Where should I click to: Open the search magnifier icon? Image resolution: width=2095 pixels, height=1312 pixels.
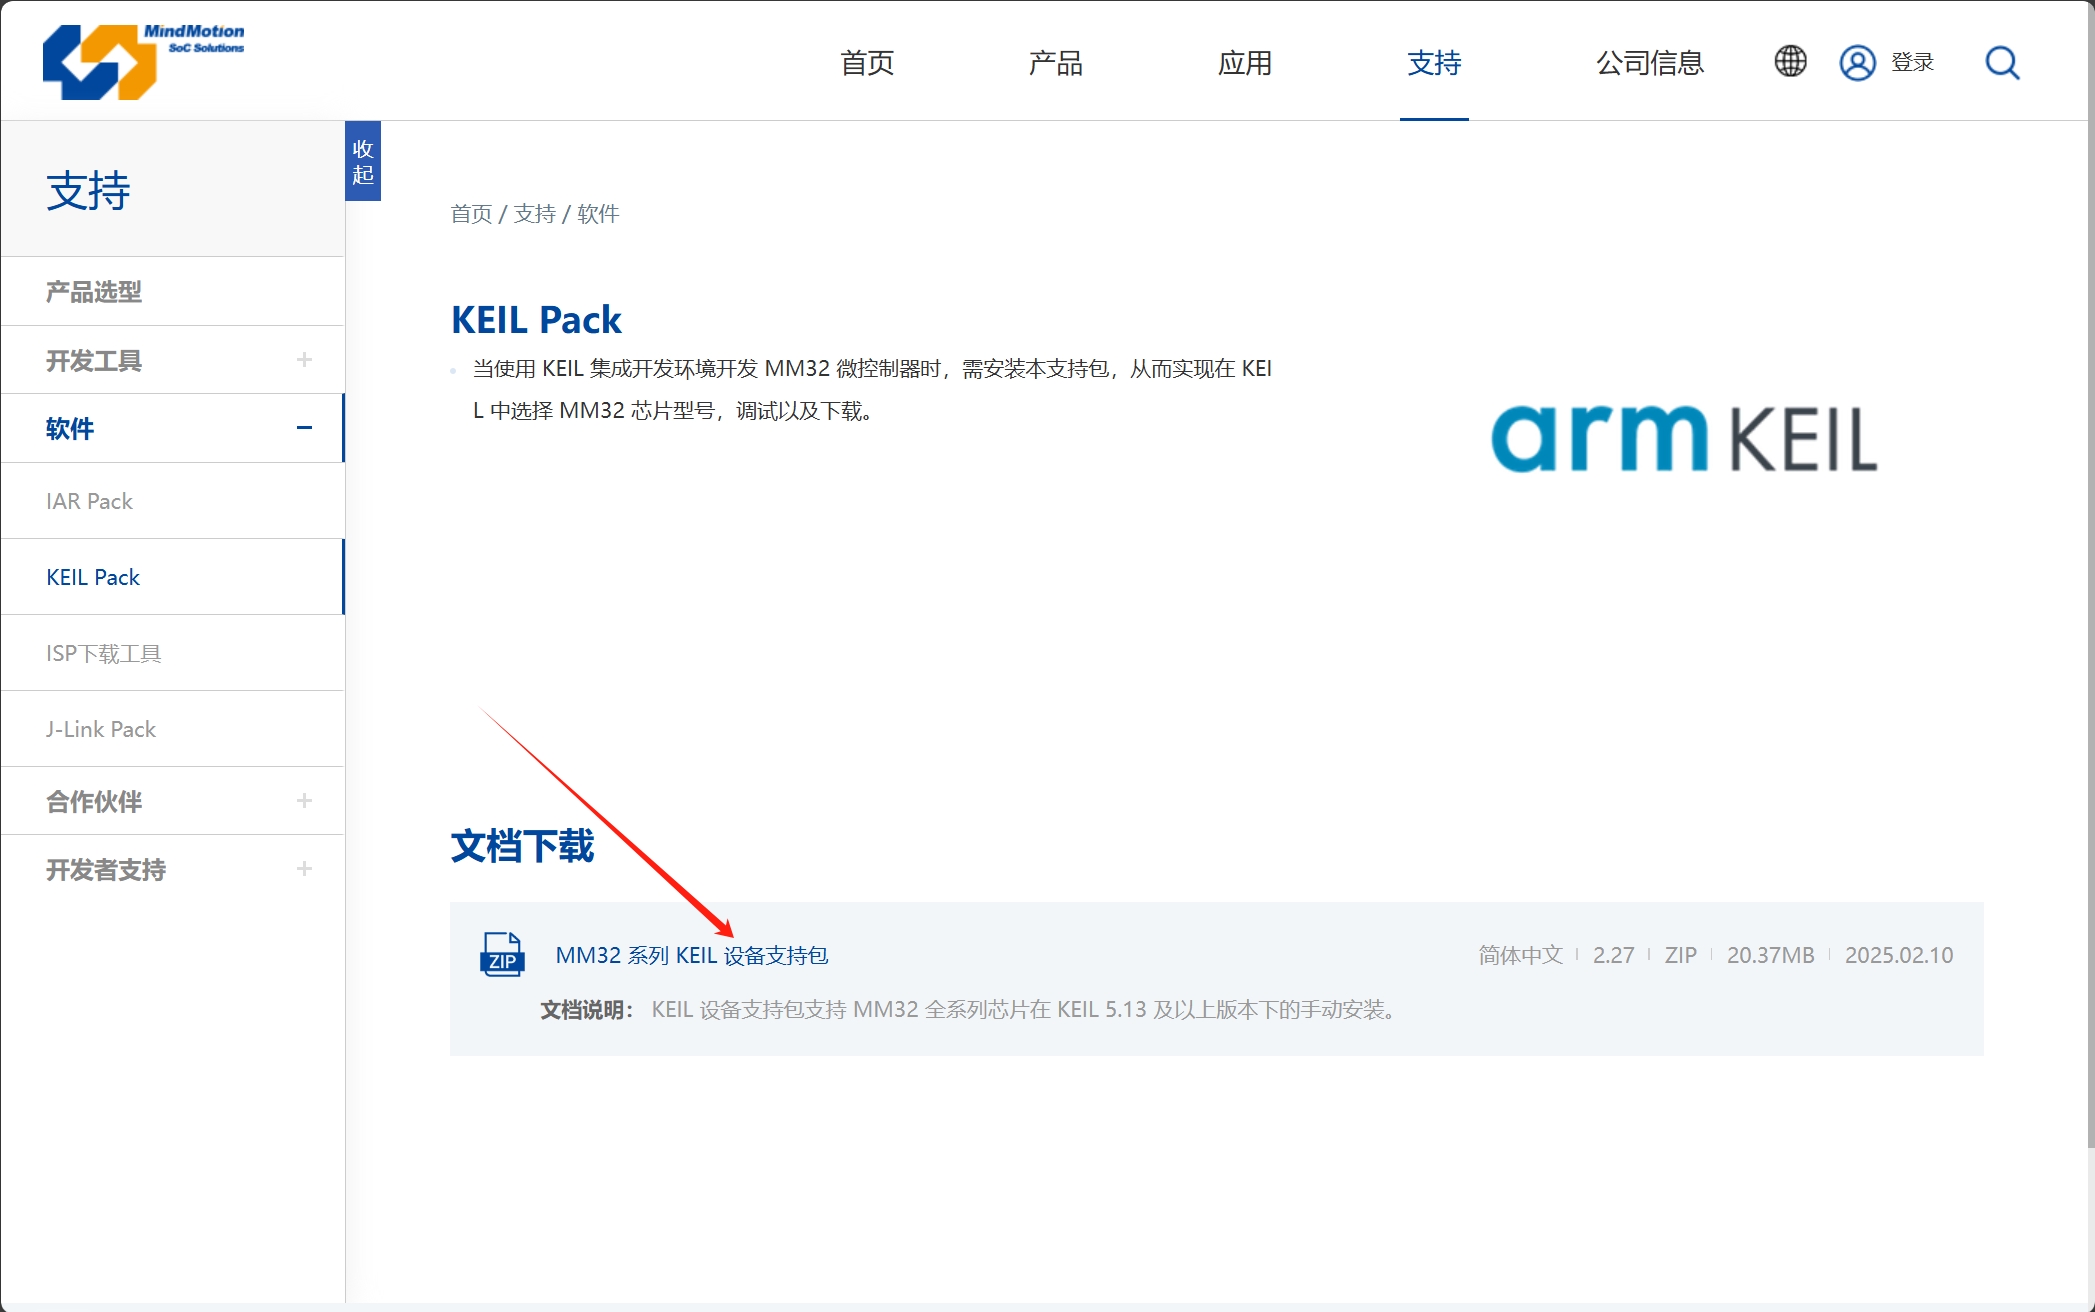click(2002, 63)
